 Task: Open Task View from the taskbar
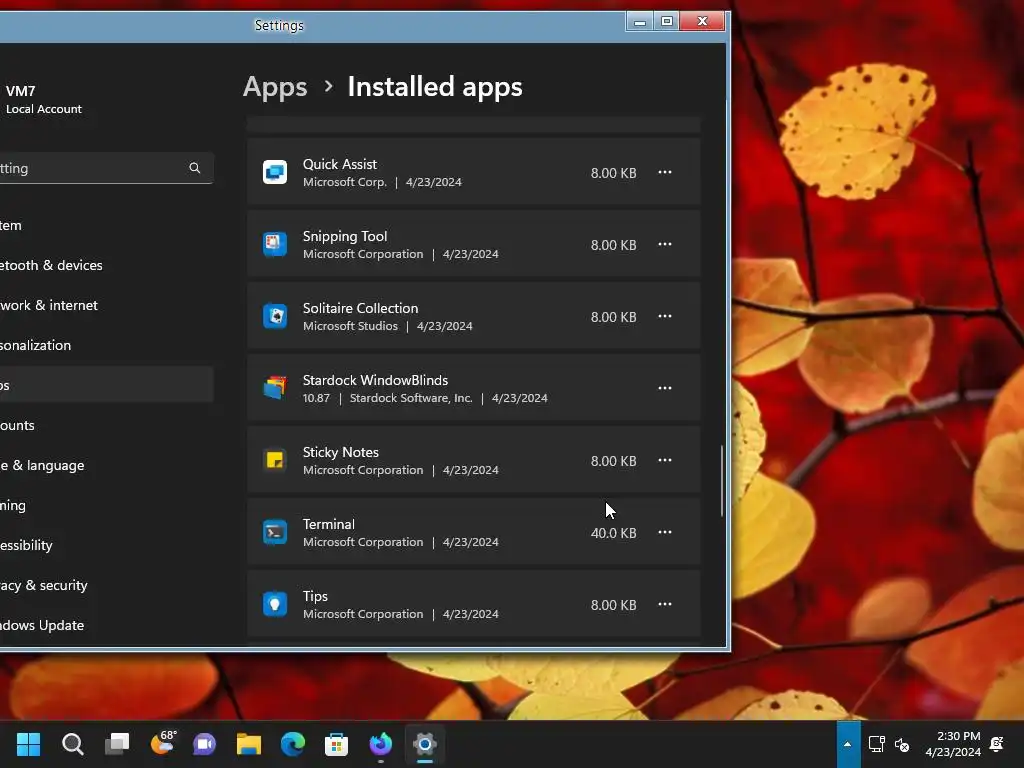click(x=117, y=744)
